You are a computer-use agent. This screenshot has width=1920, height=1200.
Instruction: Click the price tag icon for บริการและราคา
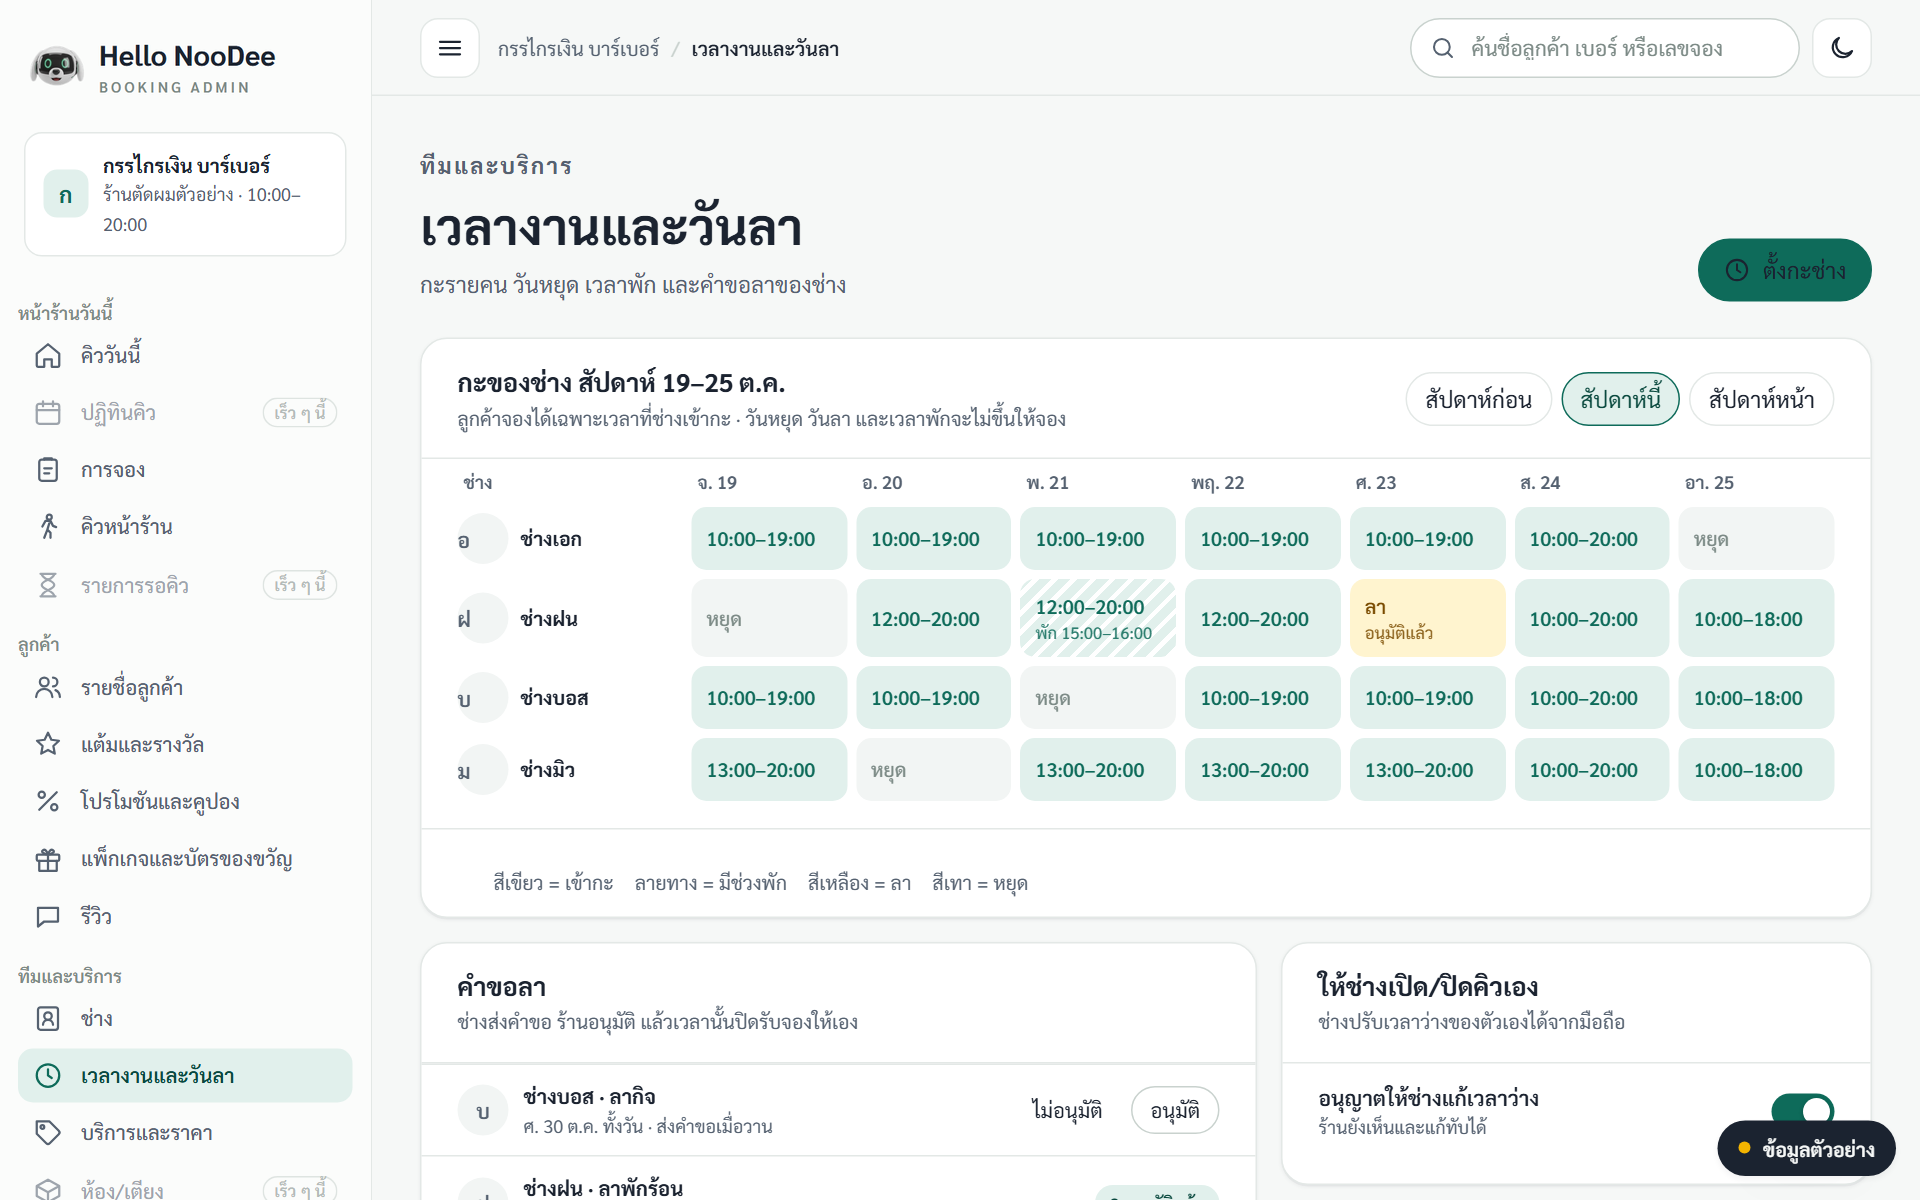point(48,1133)
